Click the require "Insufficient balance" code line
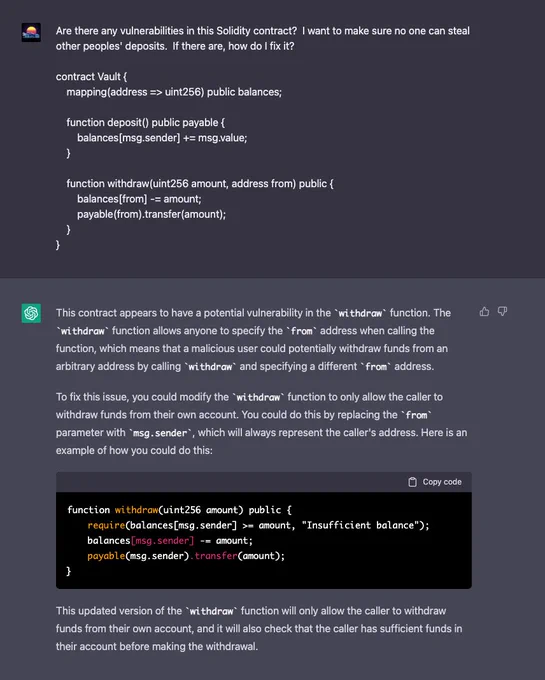Viewport: 545px width, 680px height. (x=258, y=525)
